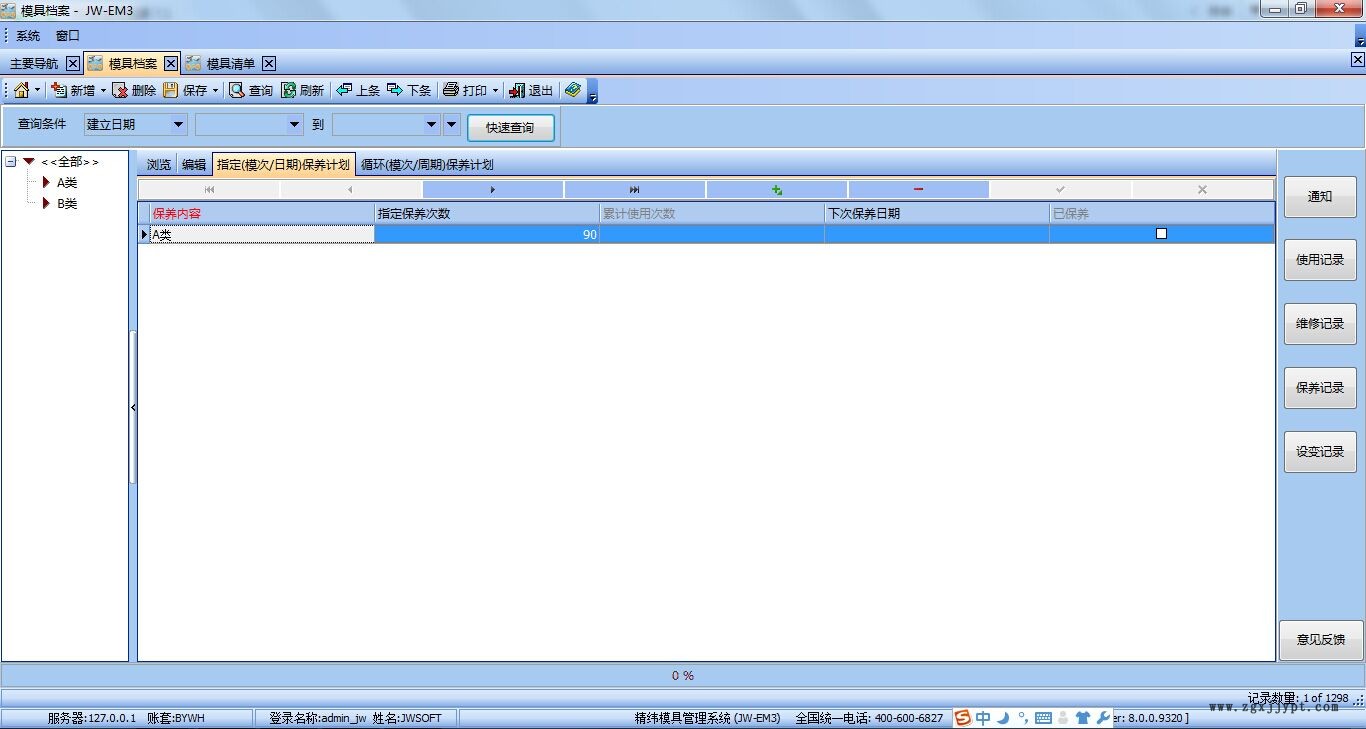Image resolution: width=1366 pixels, height=729 pixels.
Task: Switch to the 循环(模次/周期)保养计划 tab
Action: [x=427, y=165]
